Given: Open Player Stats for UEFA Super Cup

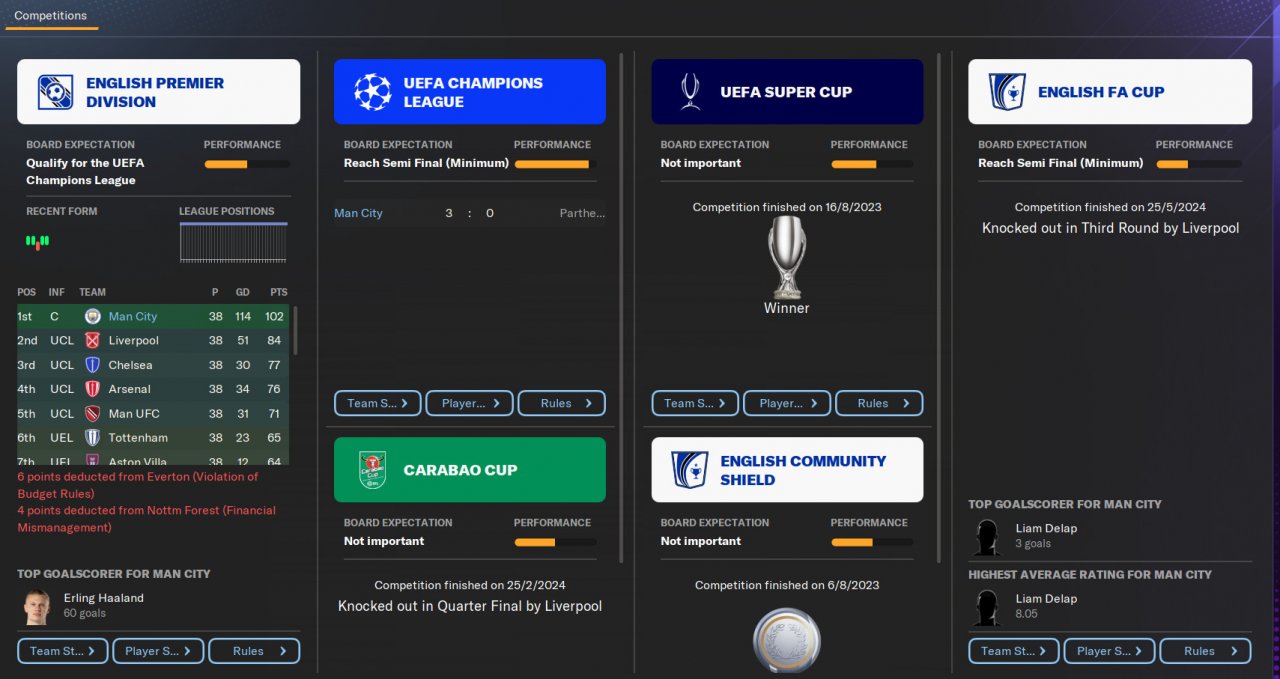Looking at the screenshot, I should tap(787, 403).
